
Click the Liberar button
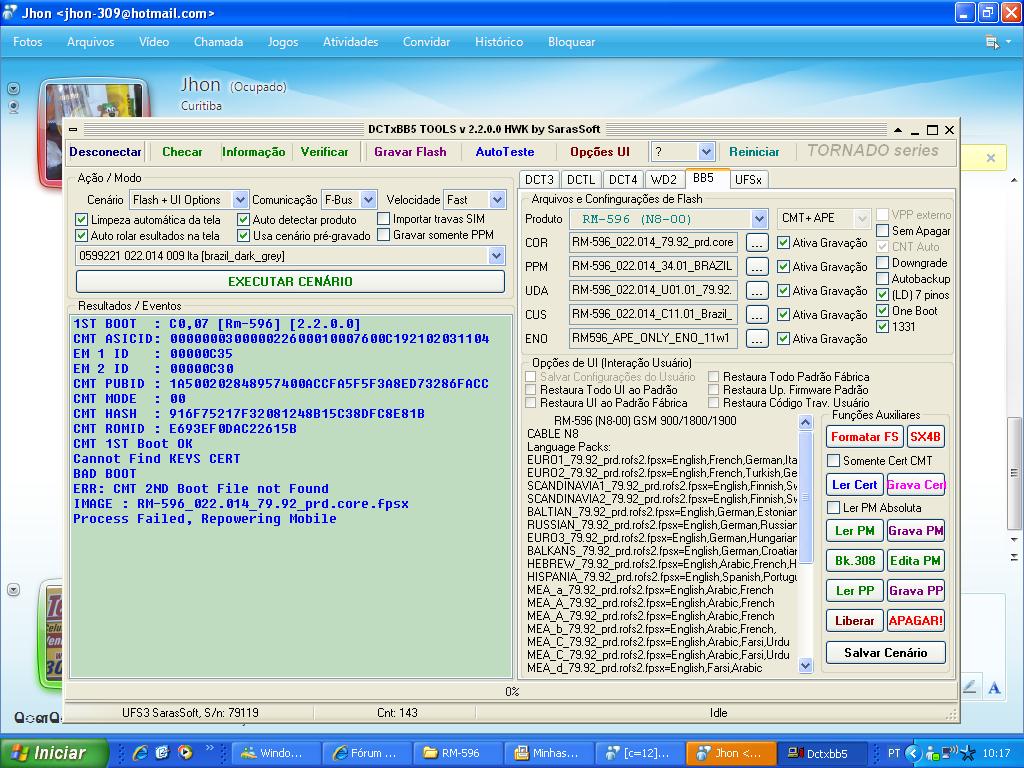(x=855, y=620)
